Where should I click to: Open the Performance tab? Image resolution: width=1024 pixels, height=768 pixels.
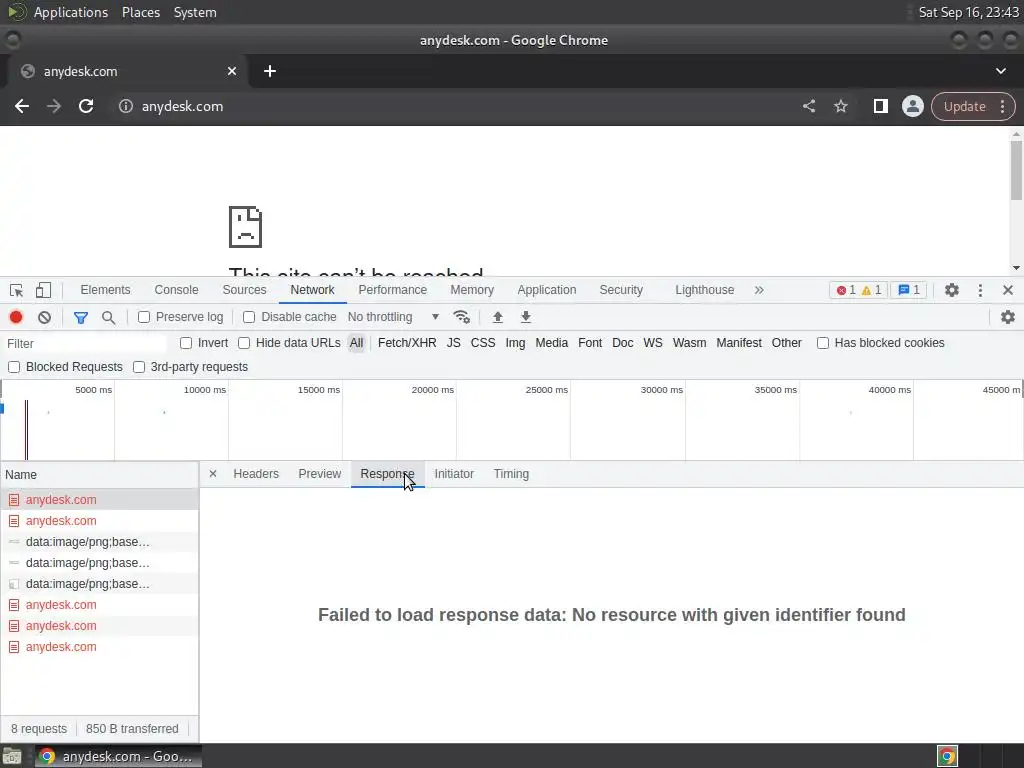392,290
